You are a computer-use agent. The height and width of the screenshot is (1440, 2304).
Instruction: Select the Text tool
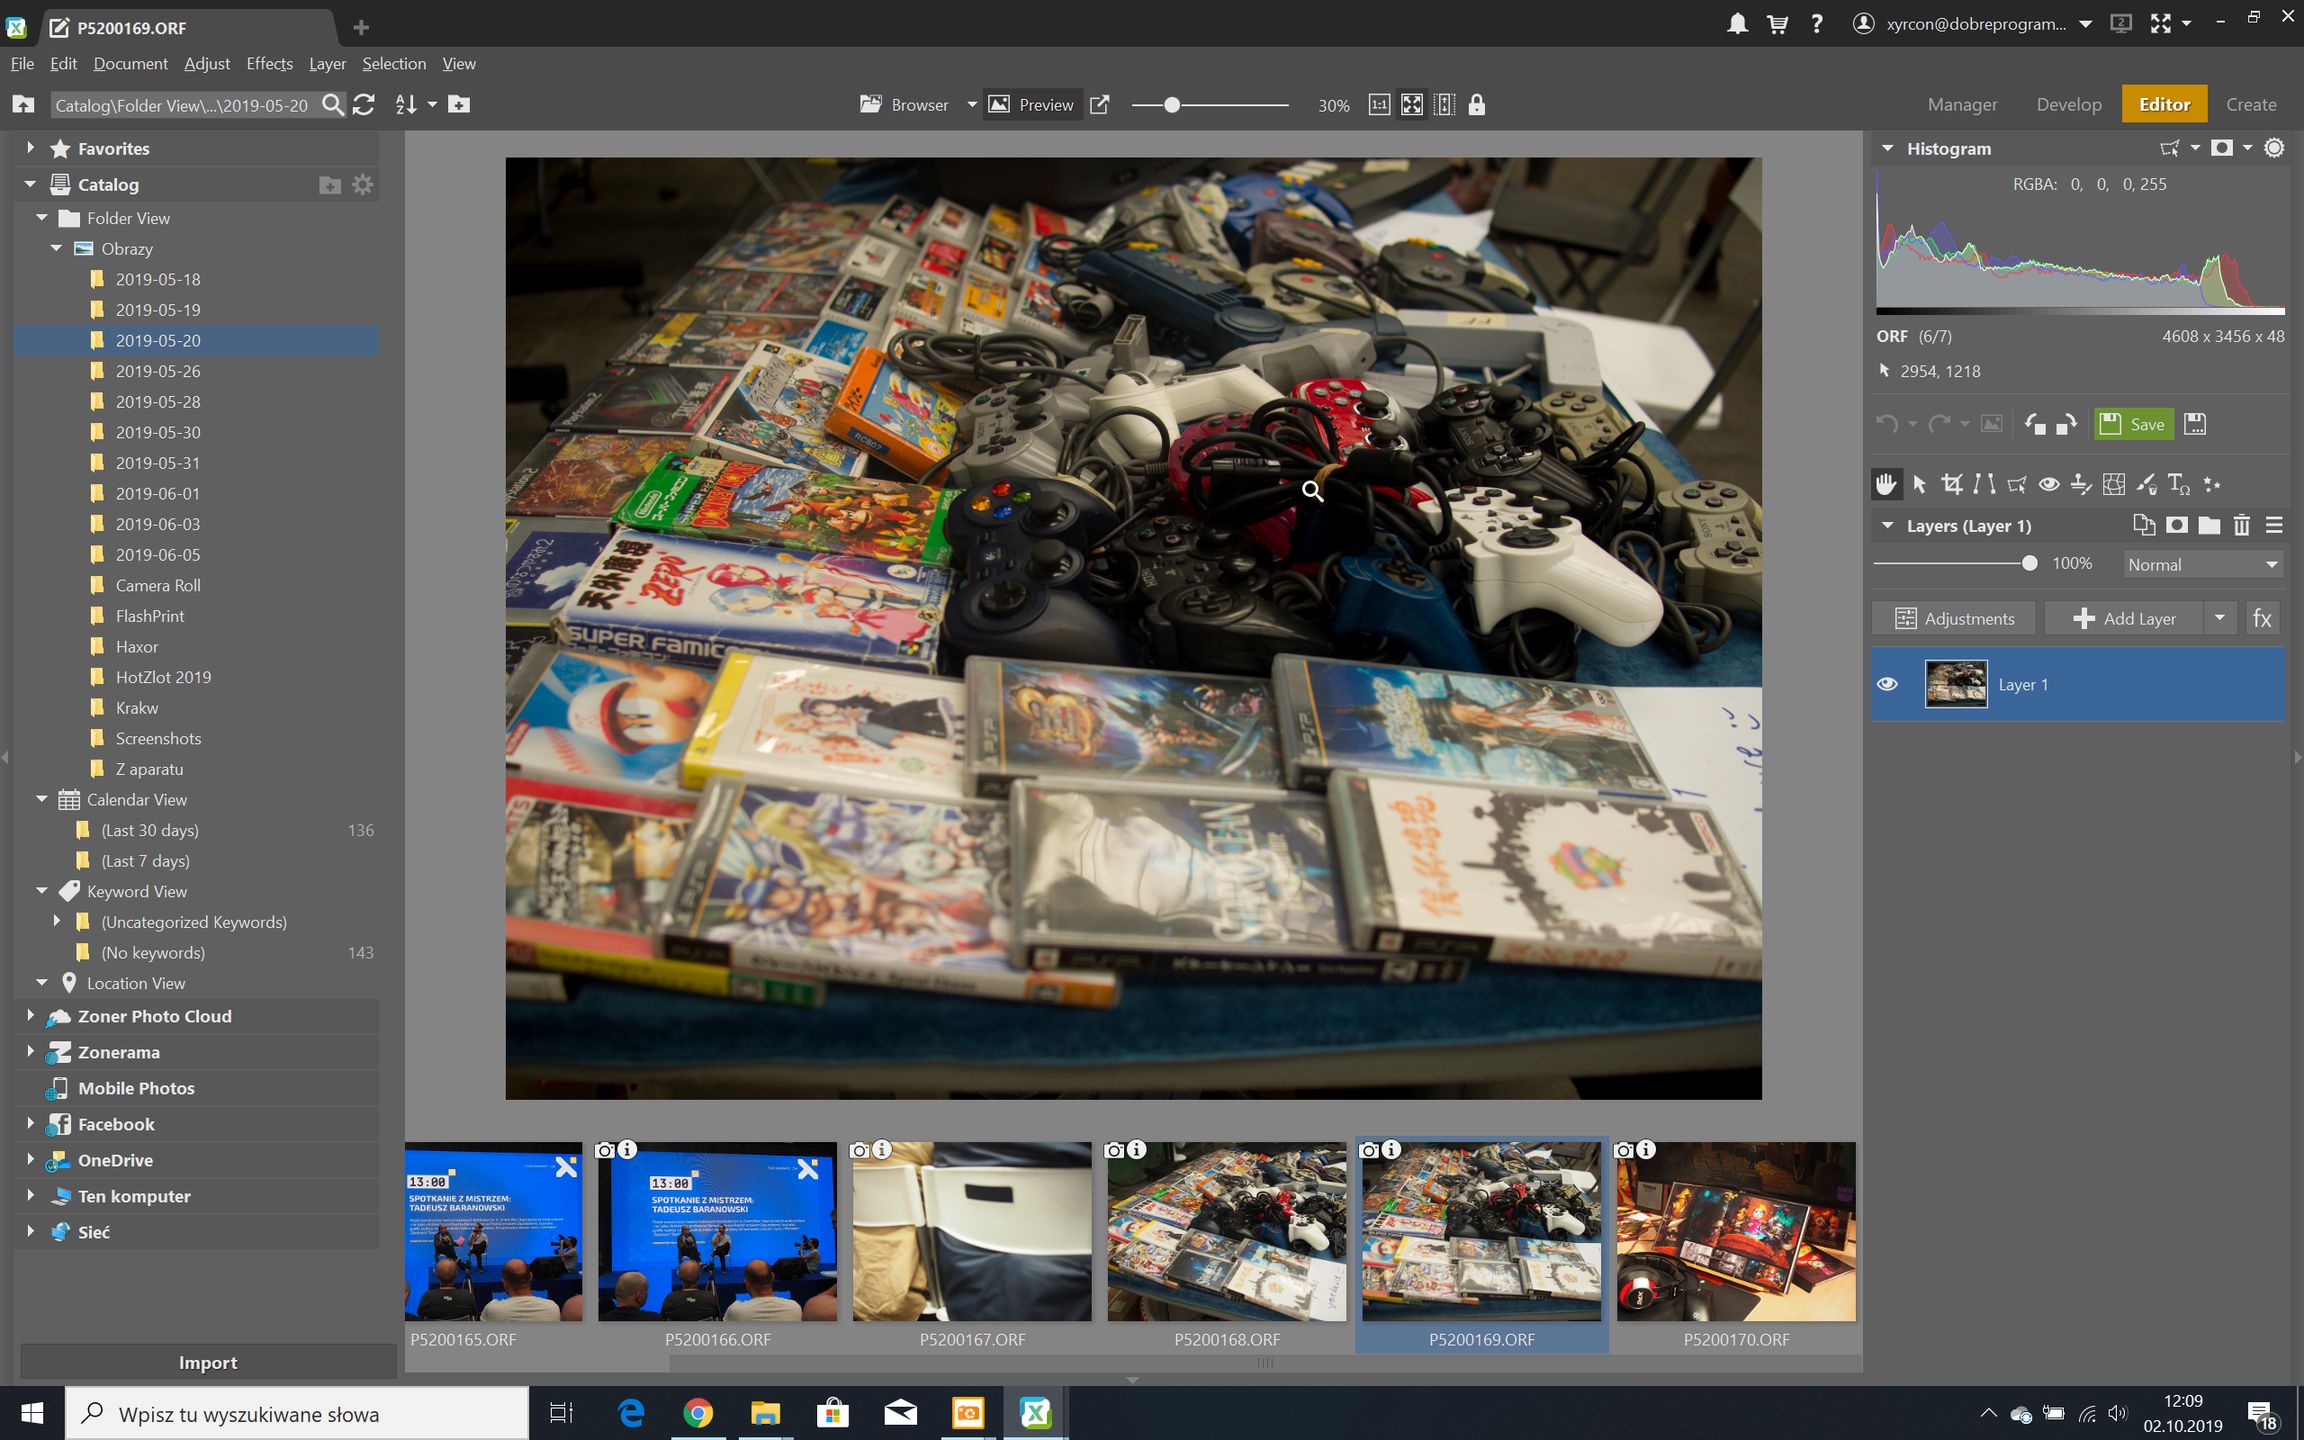click(x=2178, y=484)
